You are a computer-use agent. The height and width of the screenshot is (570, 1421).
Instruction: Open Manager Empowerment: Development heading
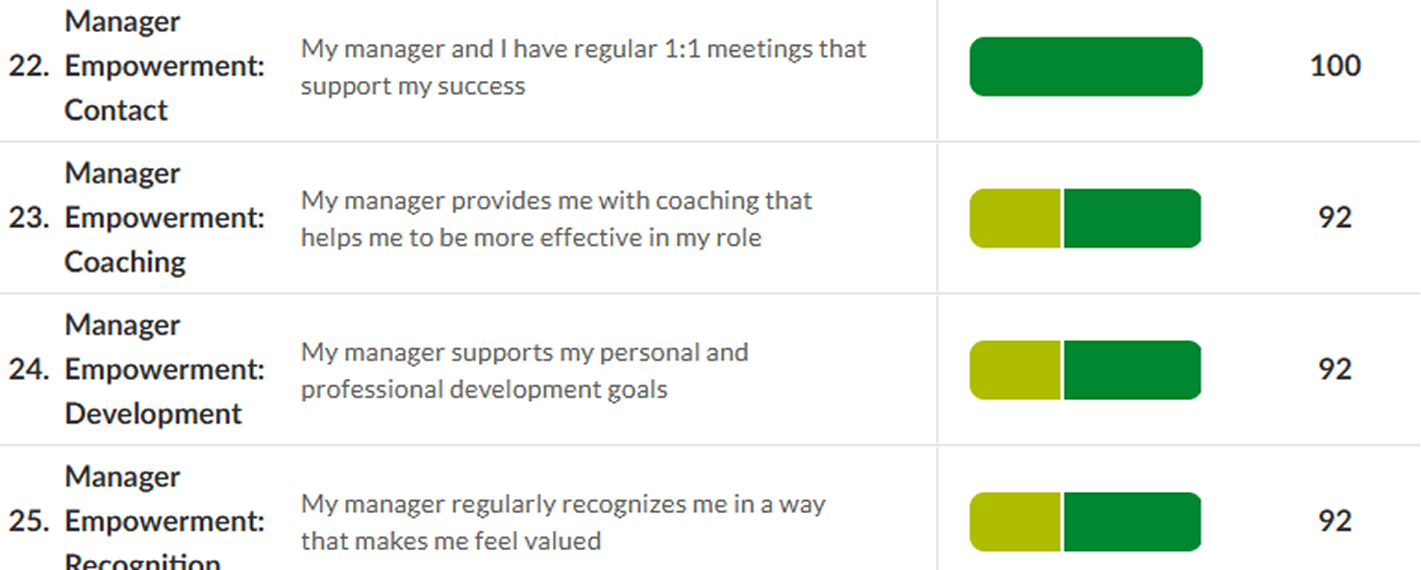pos(165,370)
